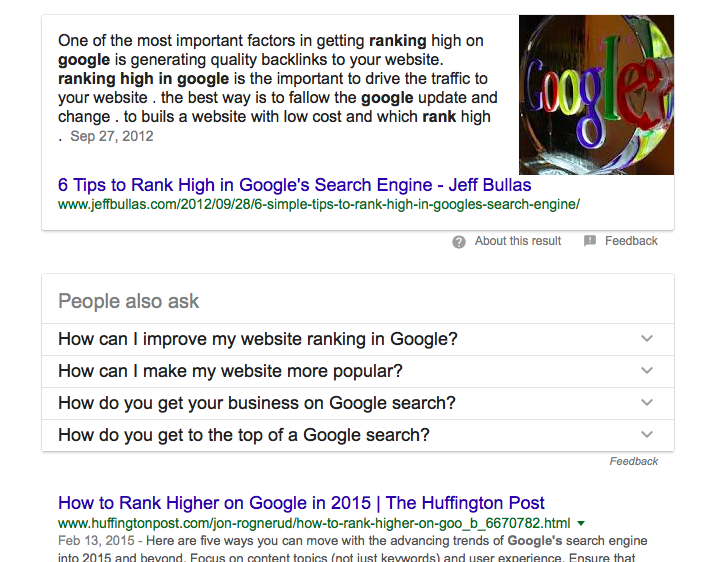Click the italic Feedback link under People also ask
721x562 pixels.
coord(634,461)
